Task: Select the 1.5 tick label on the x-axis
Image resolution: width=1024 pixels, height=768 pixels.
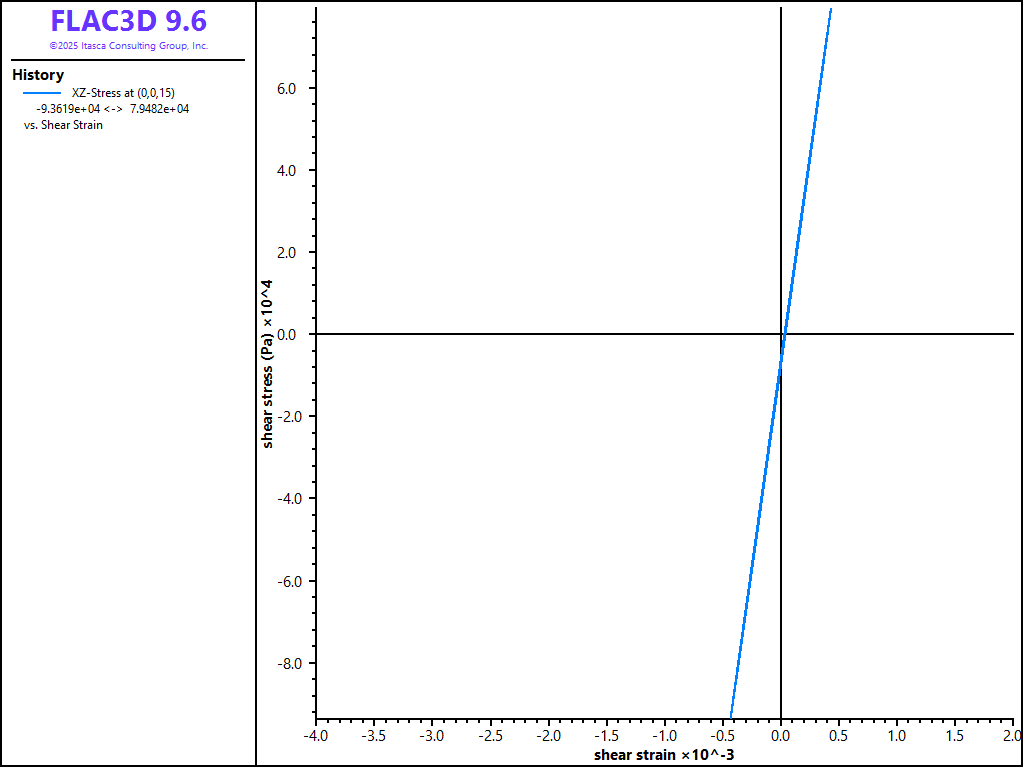Action: pos(955,736)
